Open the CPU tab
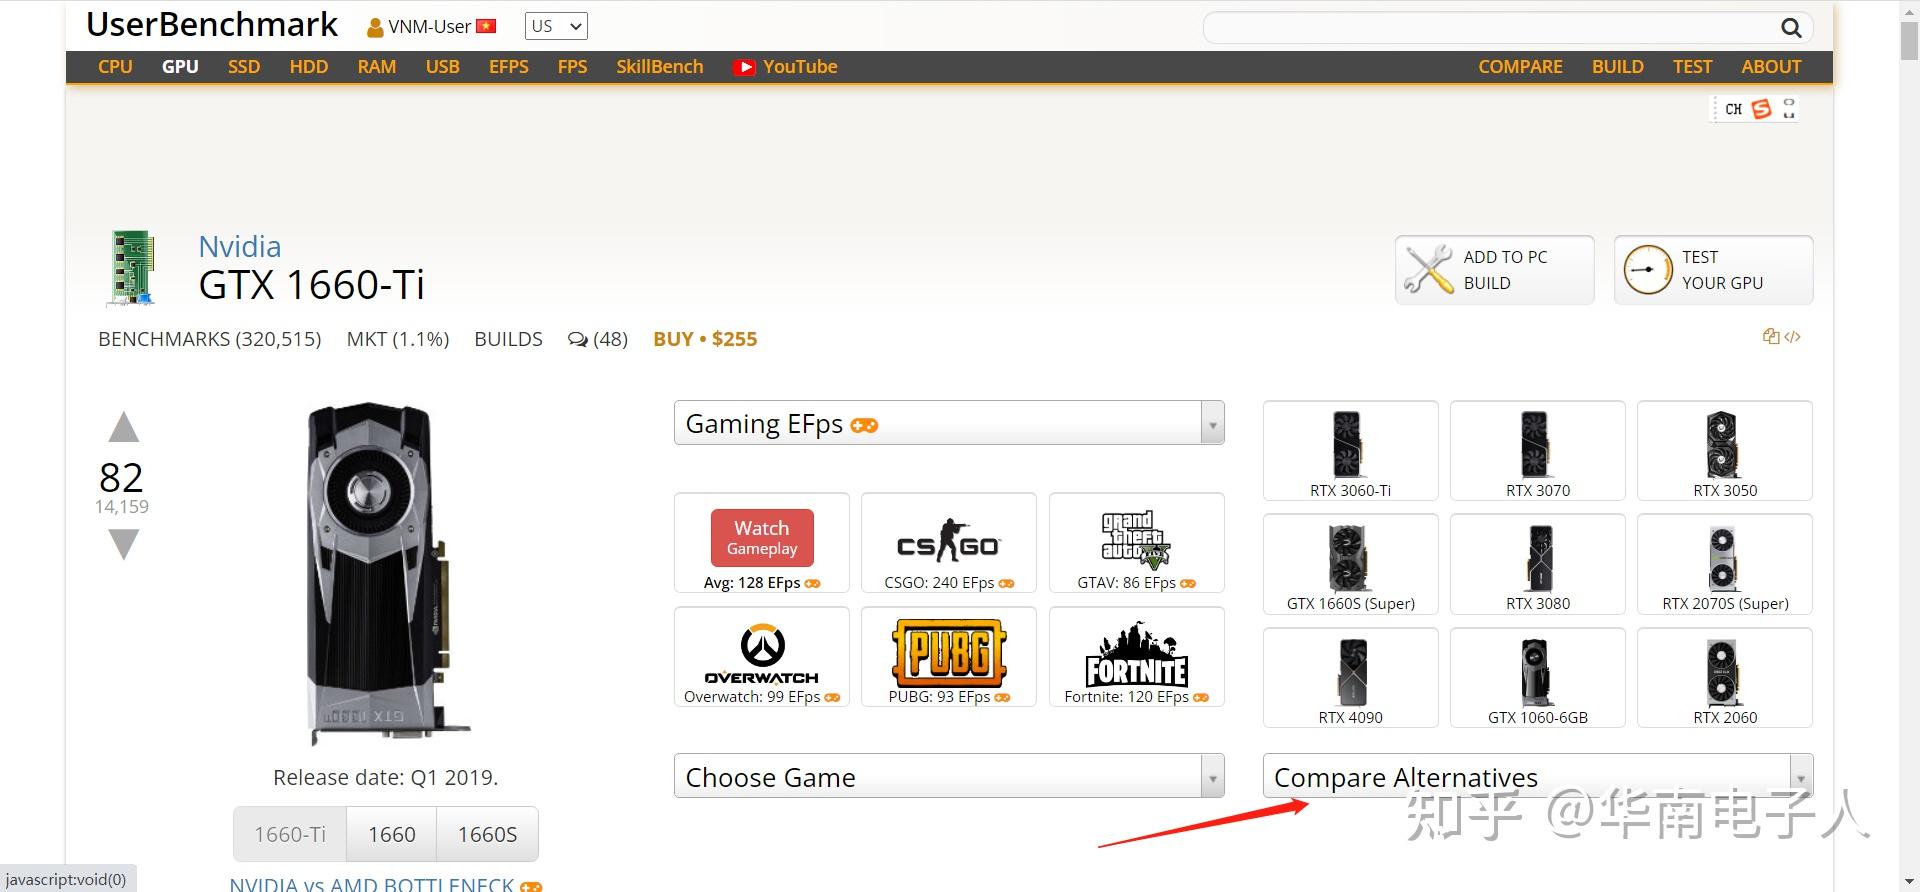The image size is (1920, 892). 115,67
